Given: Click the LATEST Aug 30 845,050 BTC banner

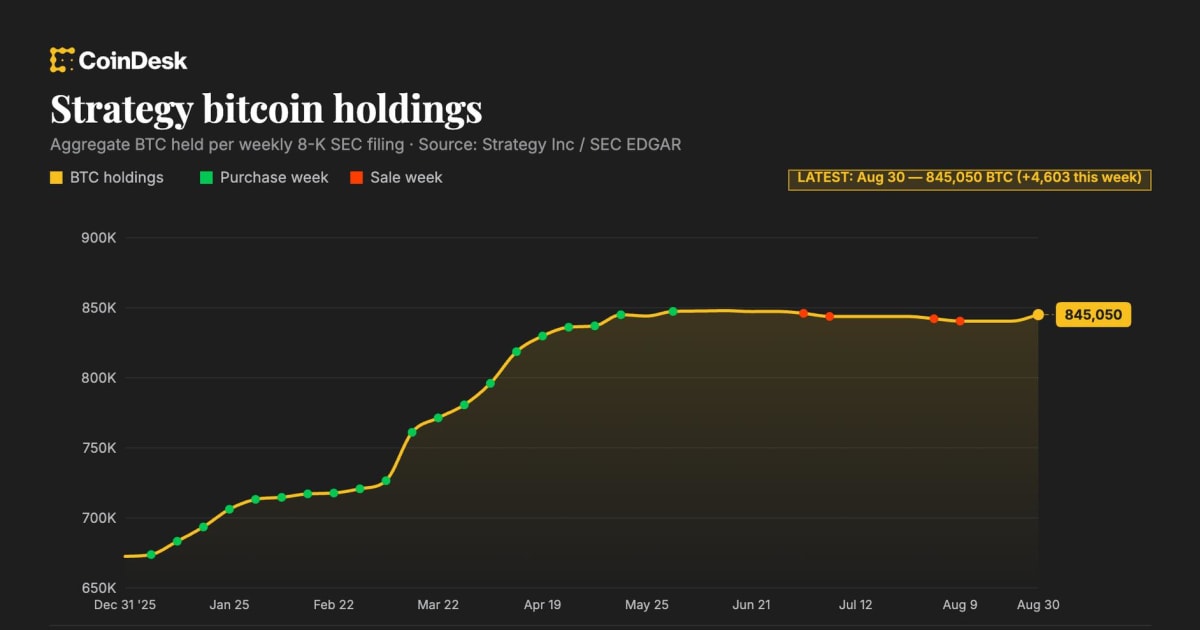Looking at the screenshot, I should click(x=969, y=179).
